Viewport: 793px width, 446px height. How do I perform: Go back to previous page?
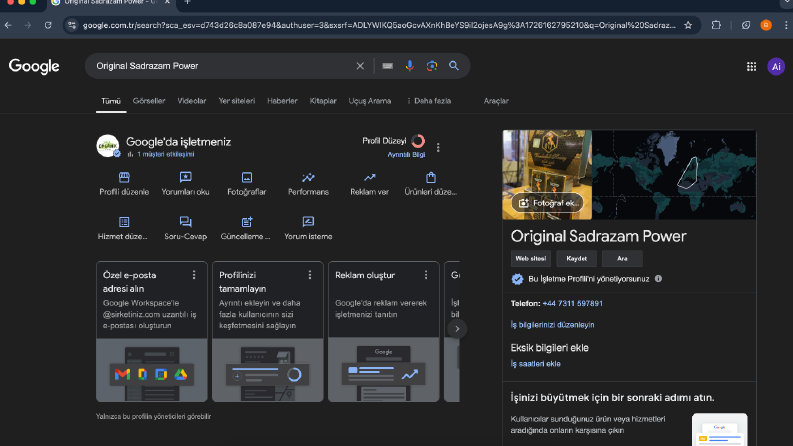click(9, 25)
